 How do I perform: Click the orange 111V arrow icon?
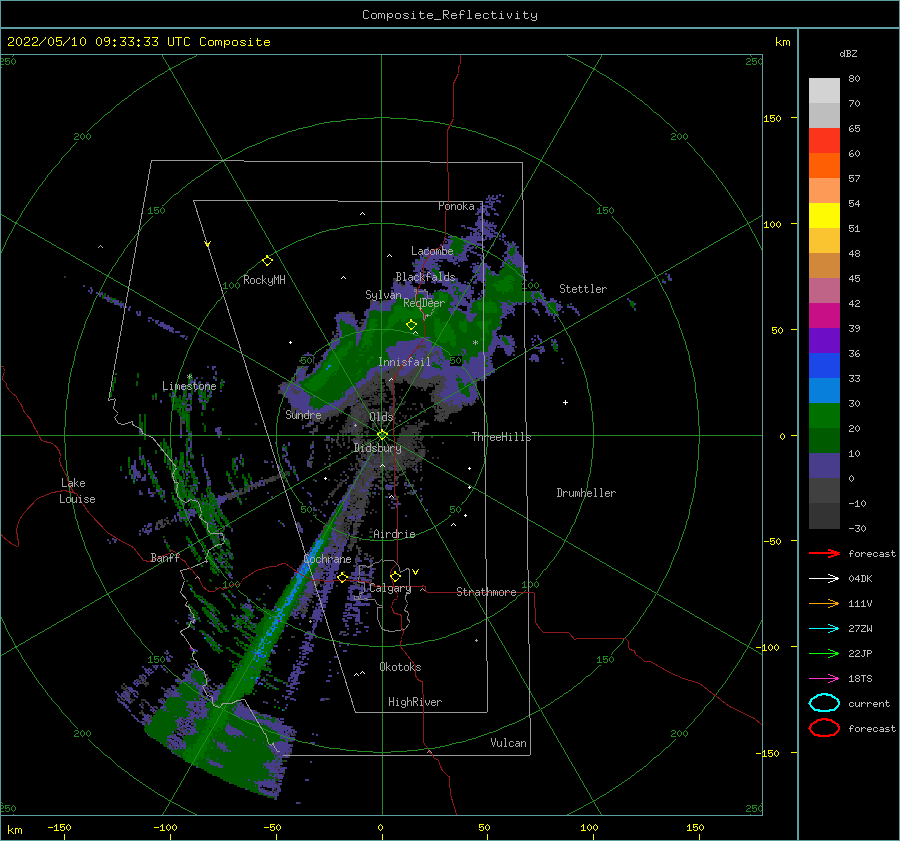pyautogui.click(x=824, y=603)
